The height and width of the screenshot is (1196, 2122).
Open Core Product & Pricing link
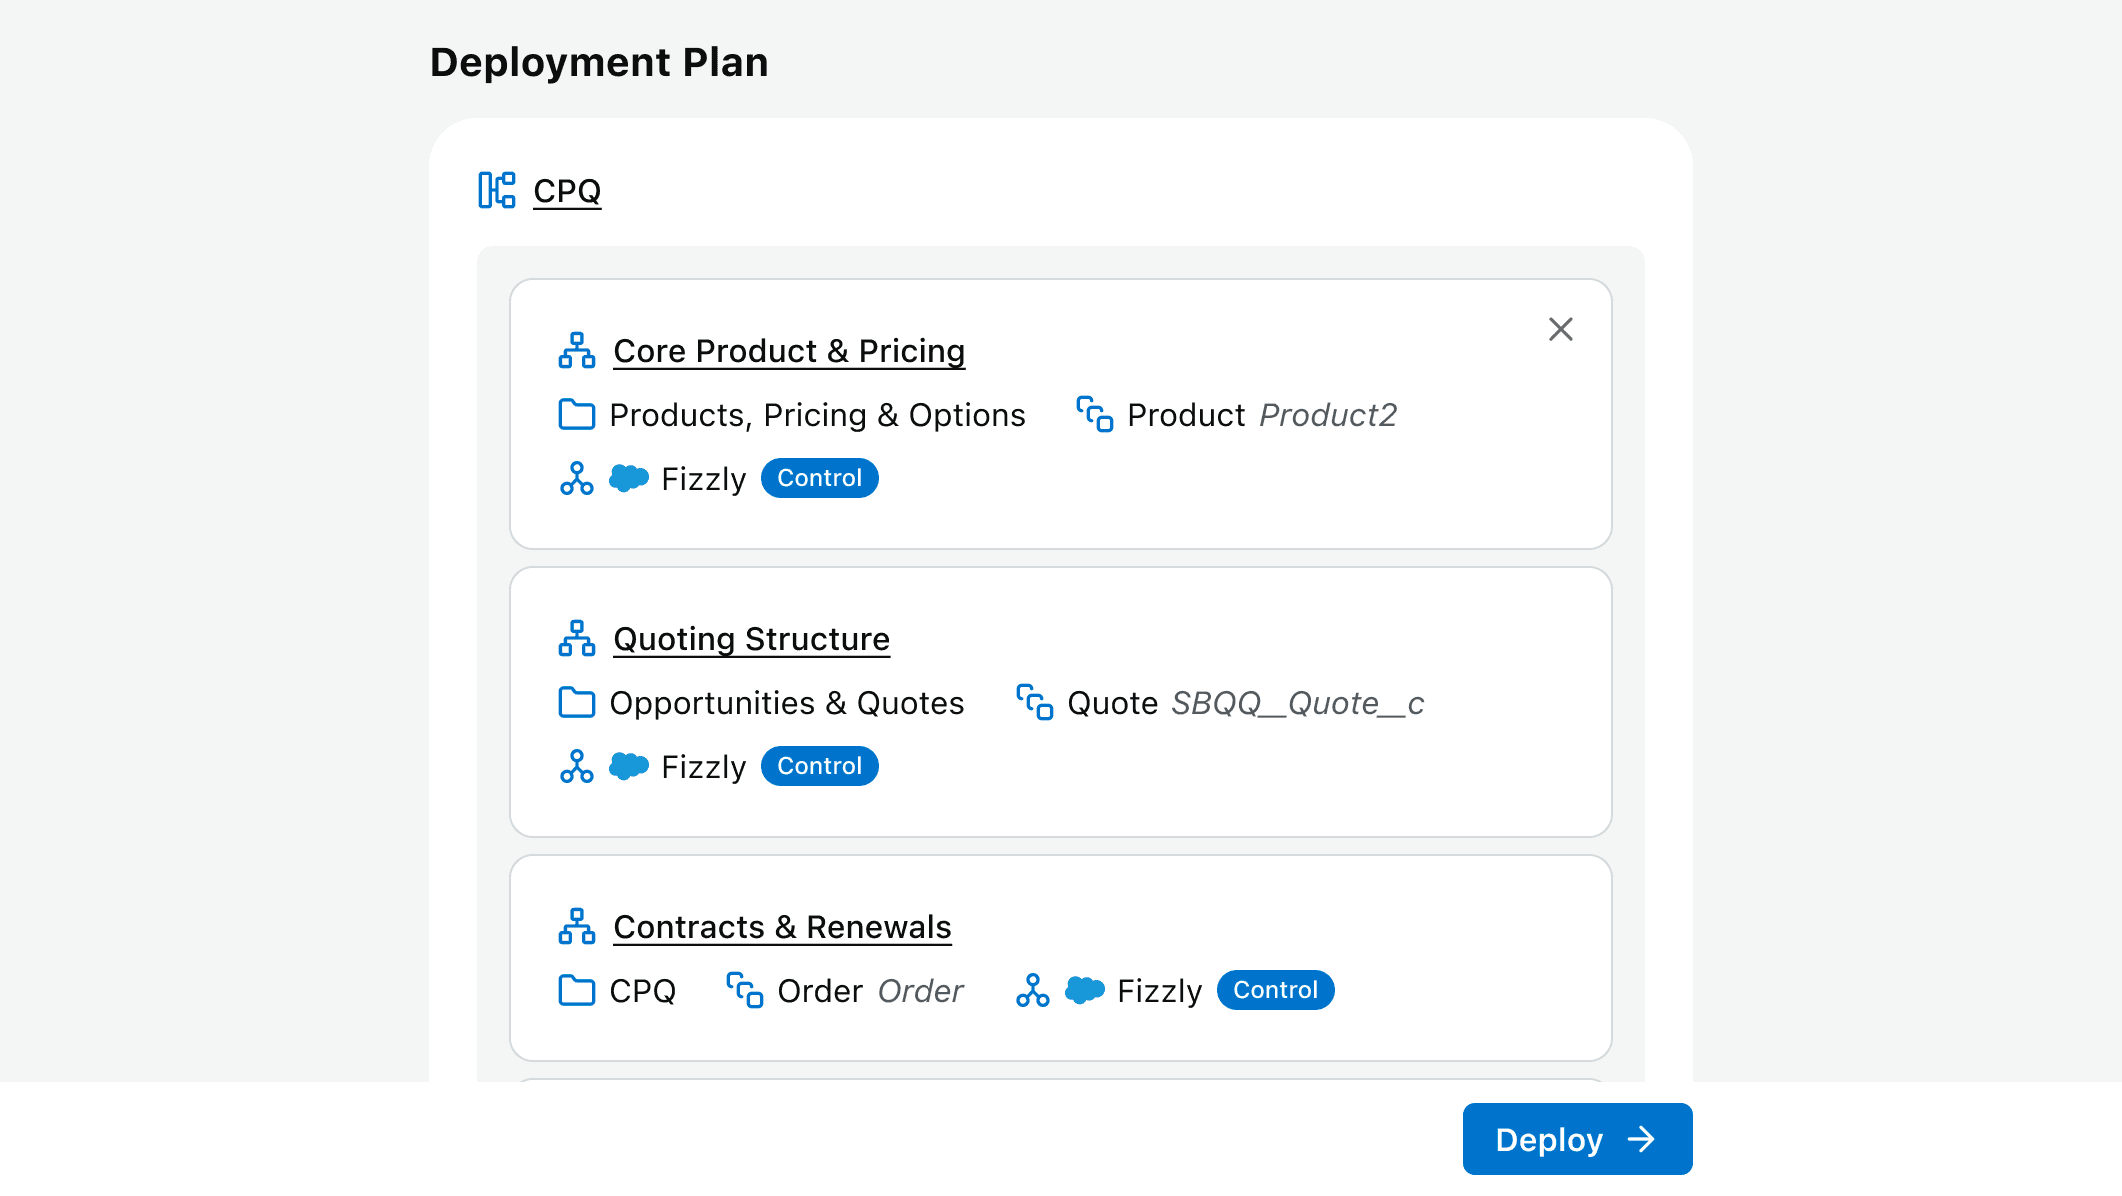tap(789, 351)
